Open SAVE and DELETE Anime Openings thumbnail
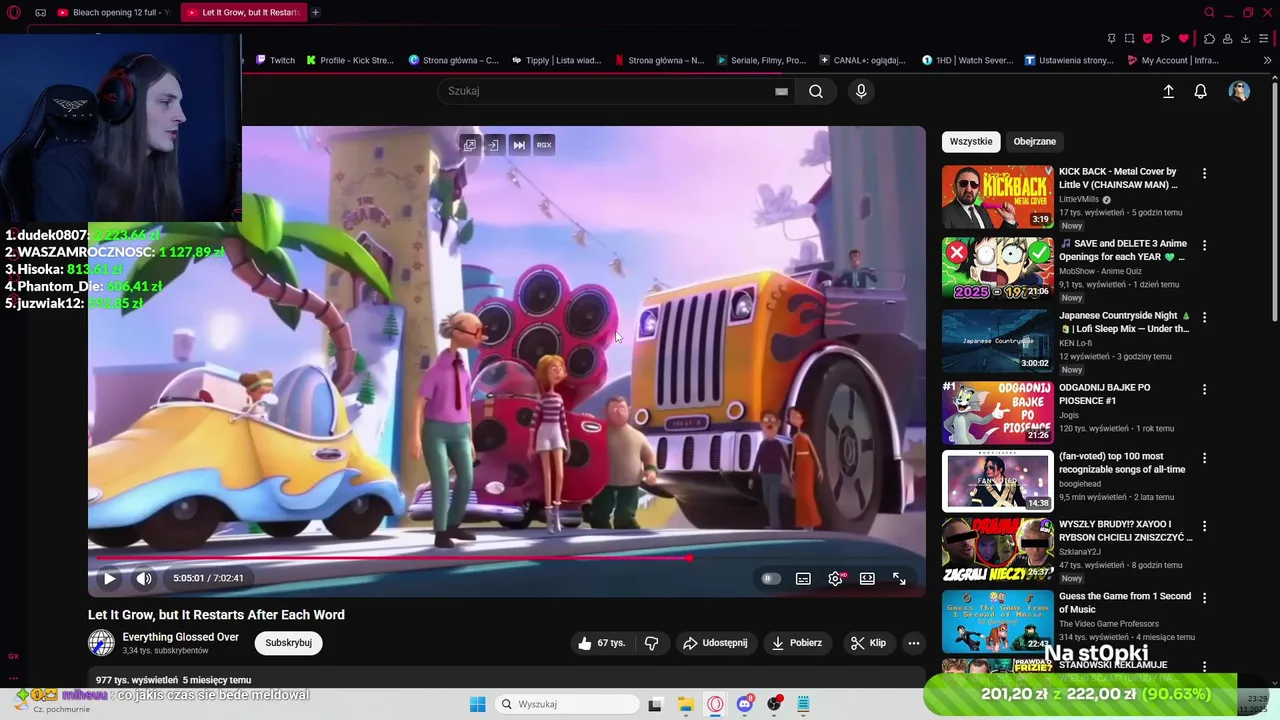 coord(997,268)
